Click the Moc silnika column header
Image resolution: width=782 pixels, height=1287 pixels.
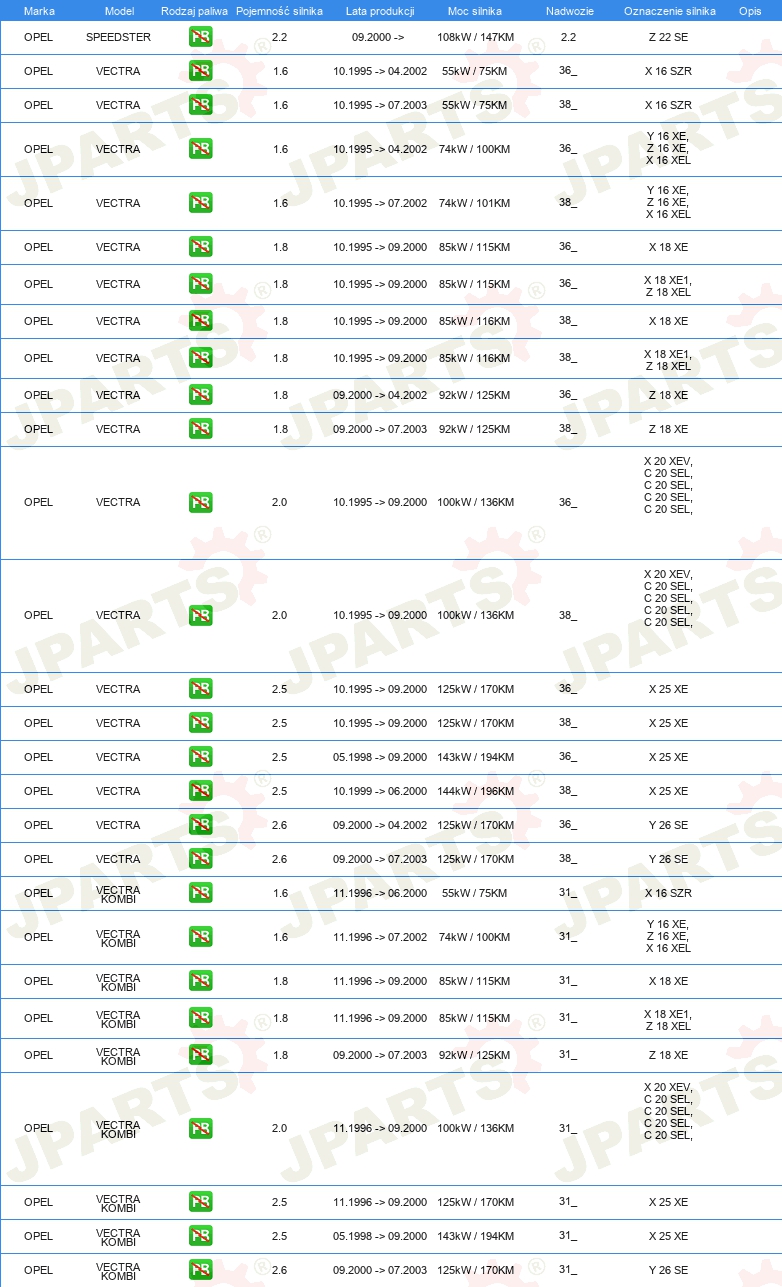(475, 11)
